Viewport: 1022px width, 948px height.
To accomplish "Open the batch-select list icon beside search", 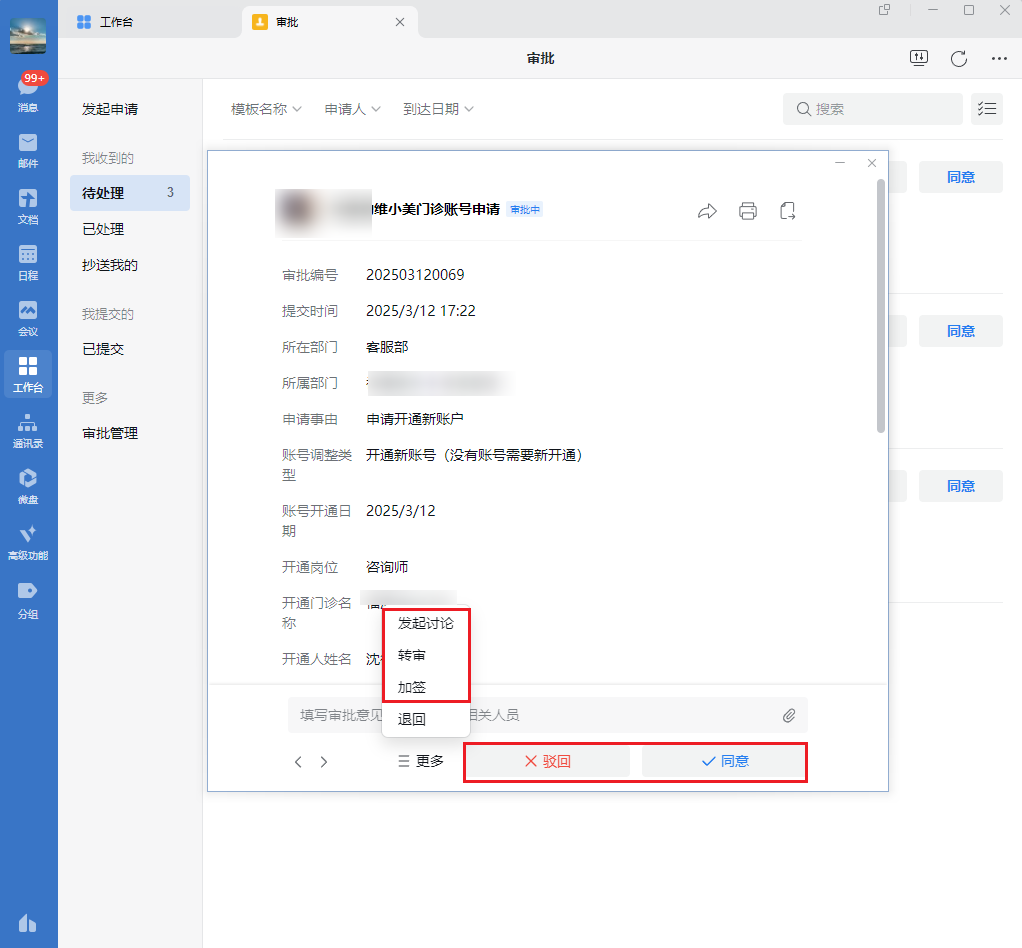I will 986,109.
